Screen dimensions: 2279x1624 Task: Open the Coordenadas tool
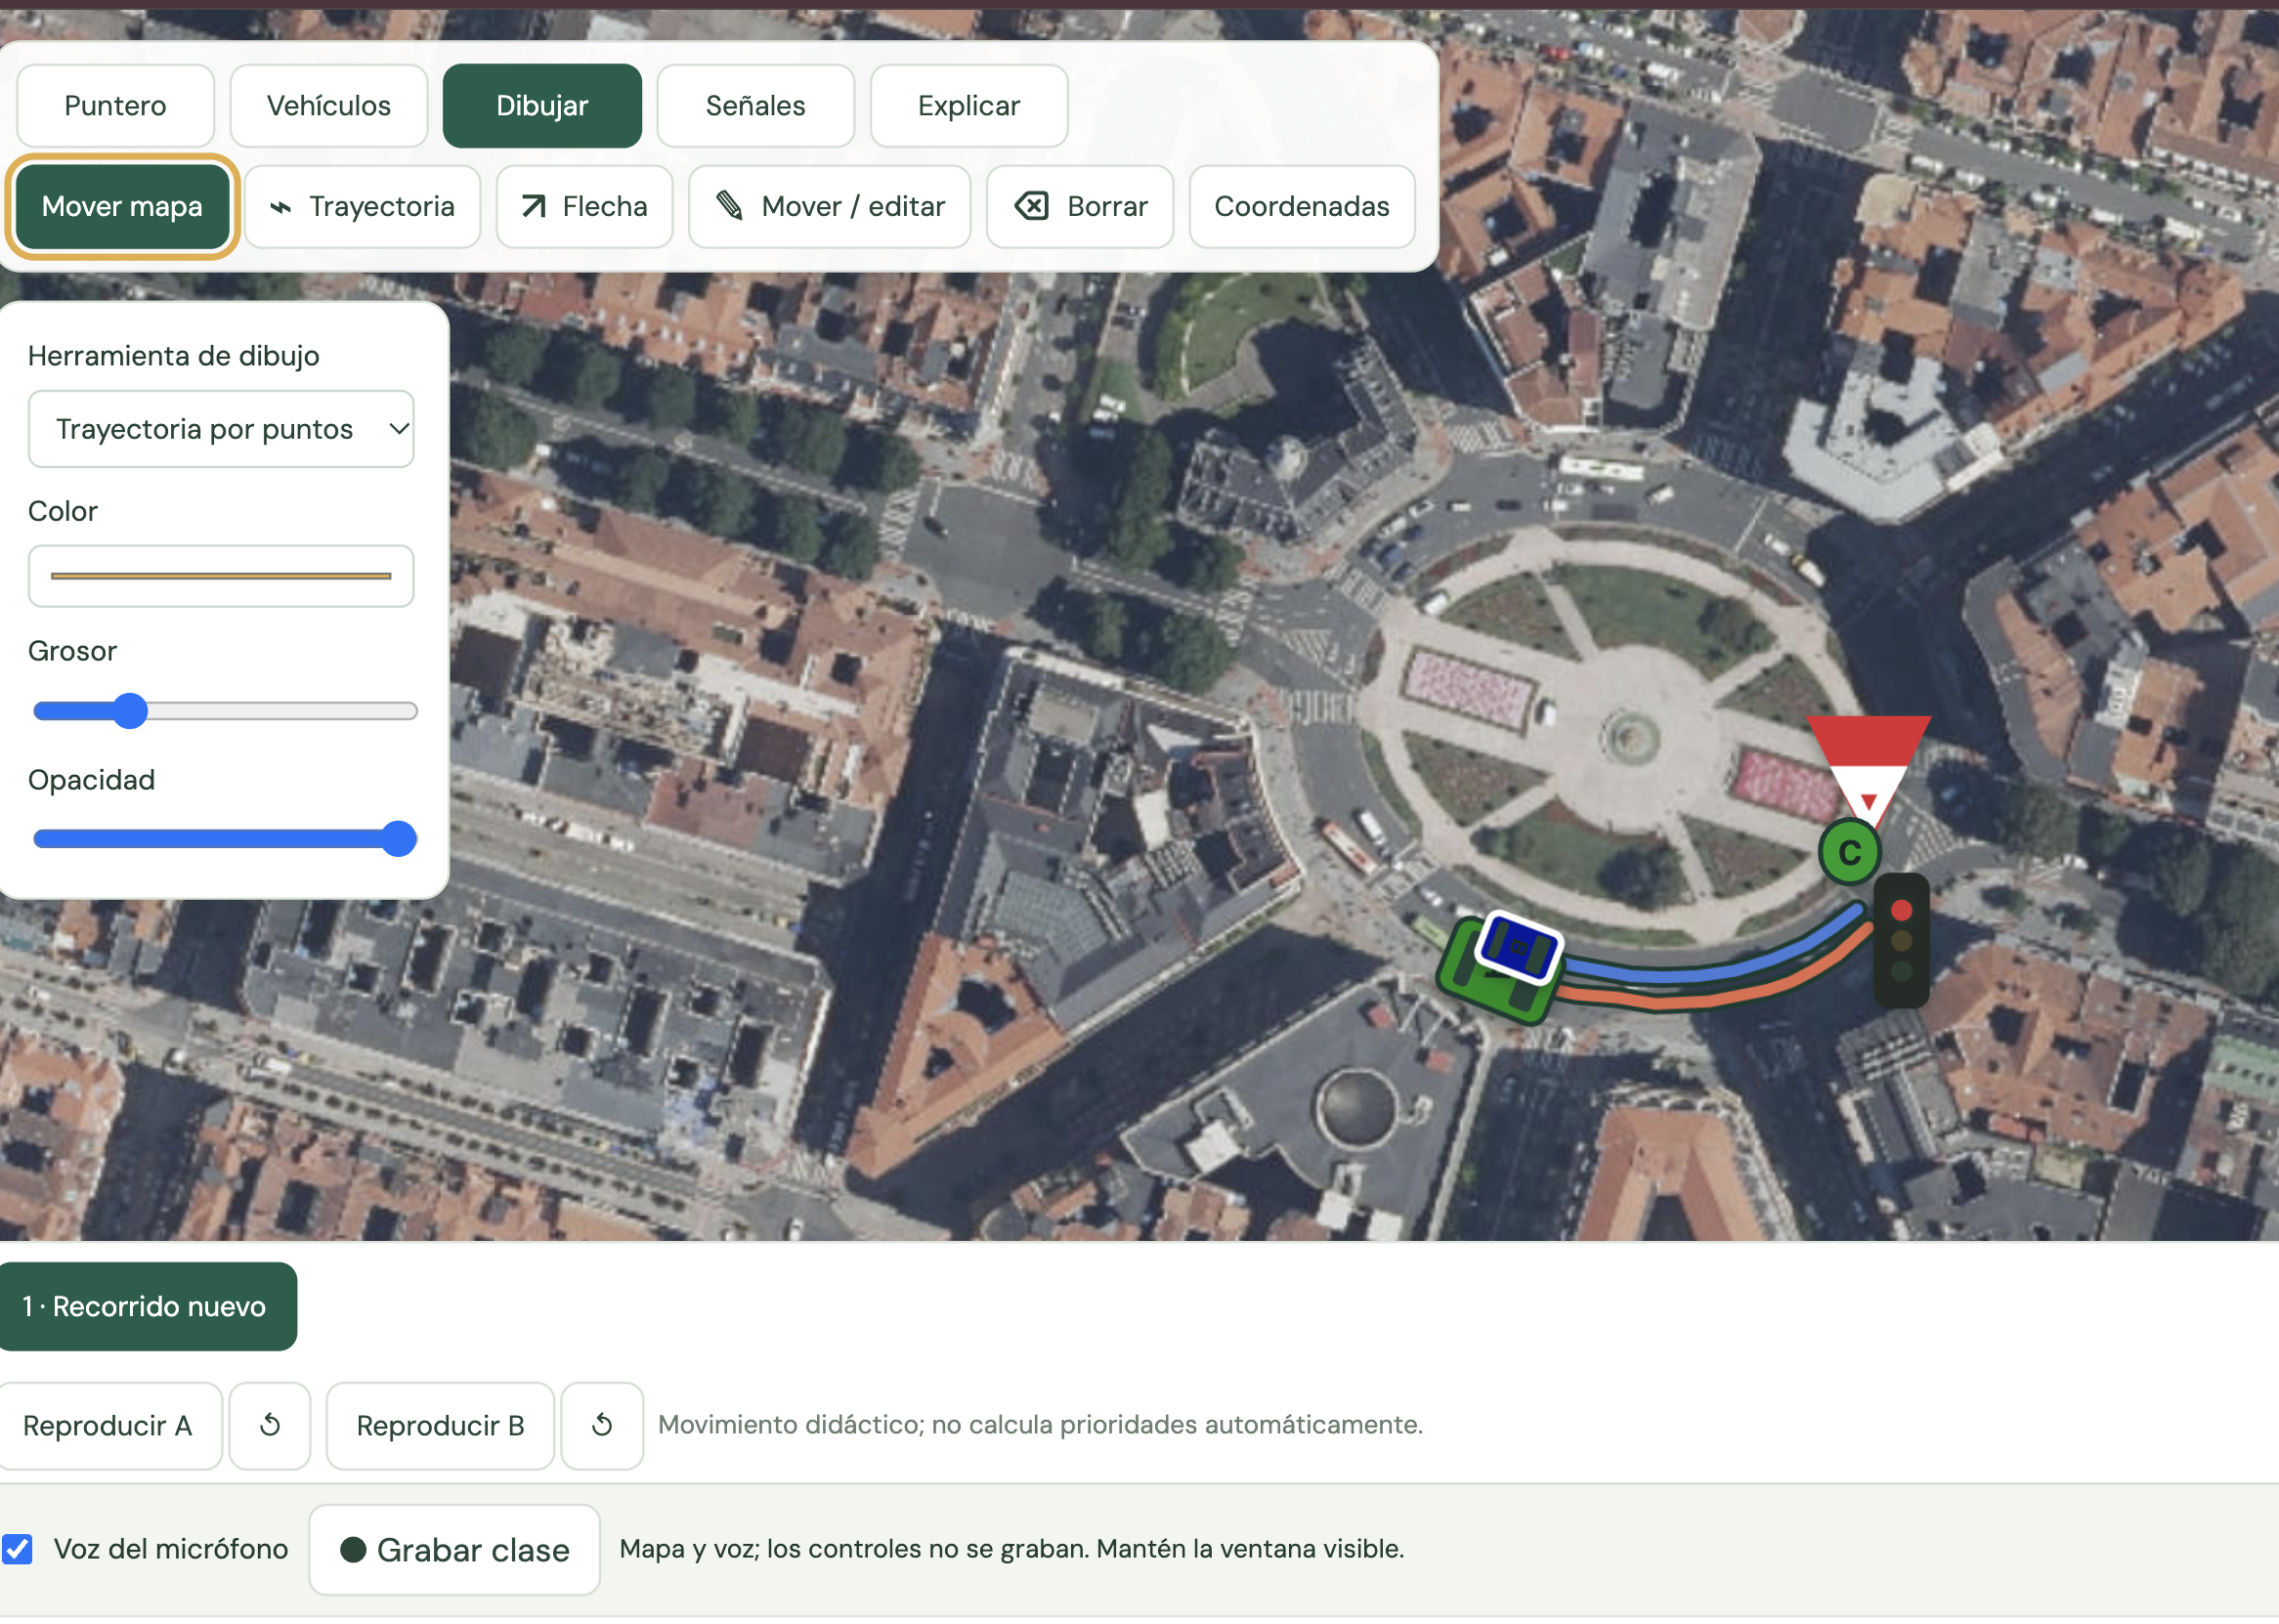(x=1301, y=206)
